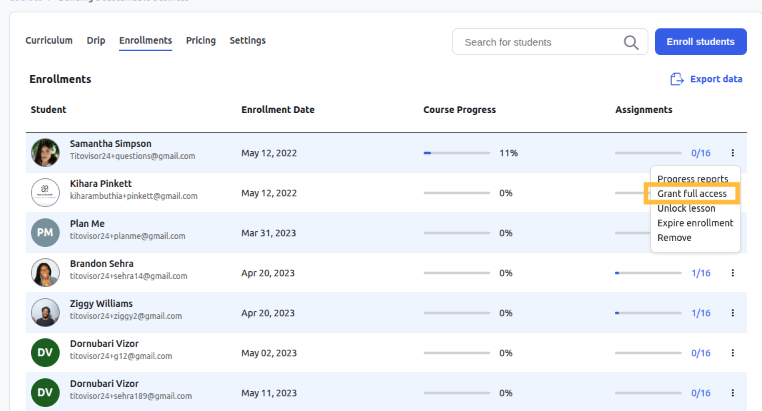The image size is (762, 411).
Task: Select the Enrollments tab
Action: [145, 40]
